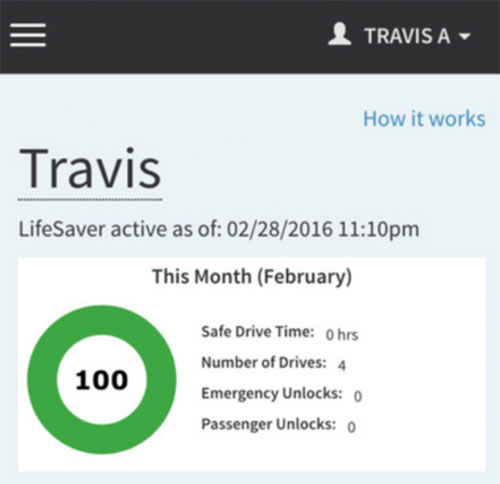
Task: Follow the How it works link
Action: (x=424, y=119)
